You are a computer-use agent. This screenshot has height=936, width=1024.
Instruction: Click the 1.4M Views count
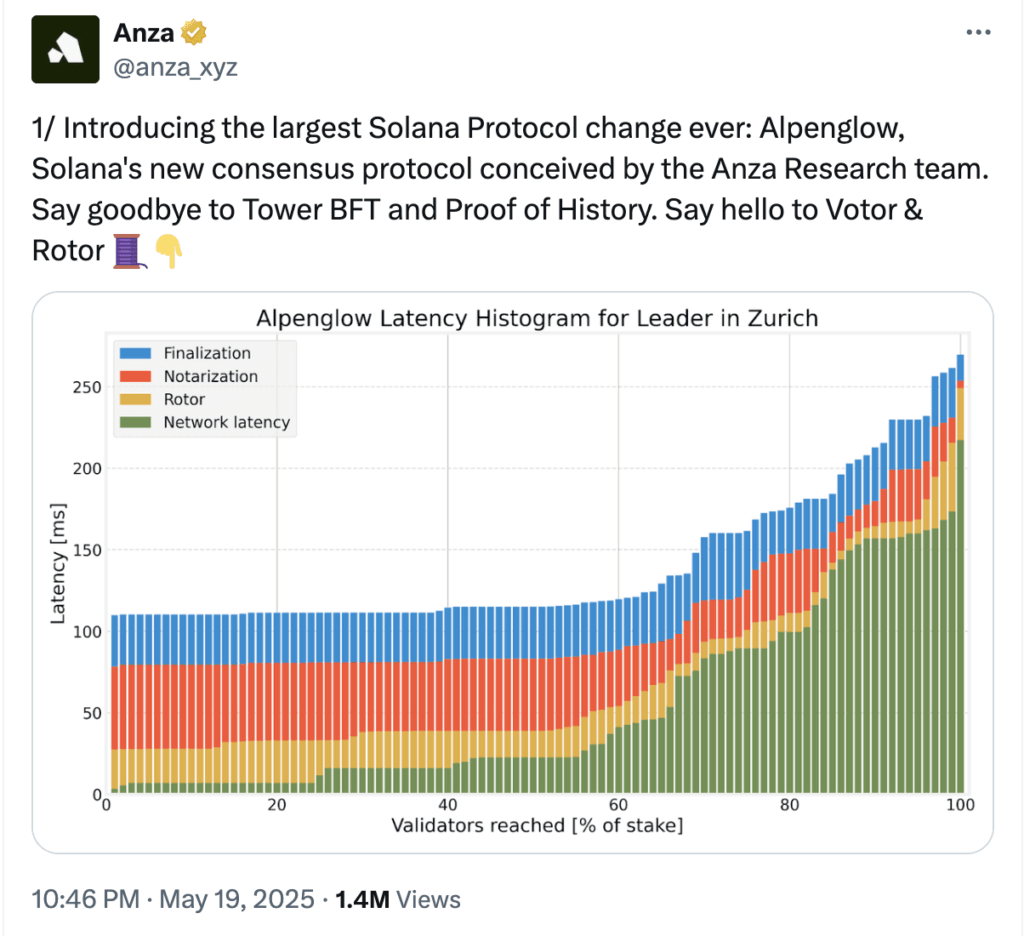(x=400, y=899)
